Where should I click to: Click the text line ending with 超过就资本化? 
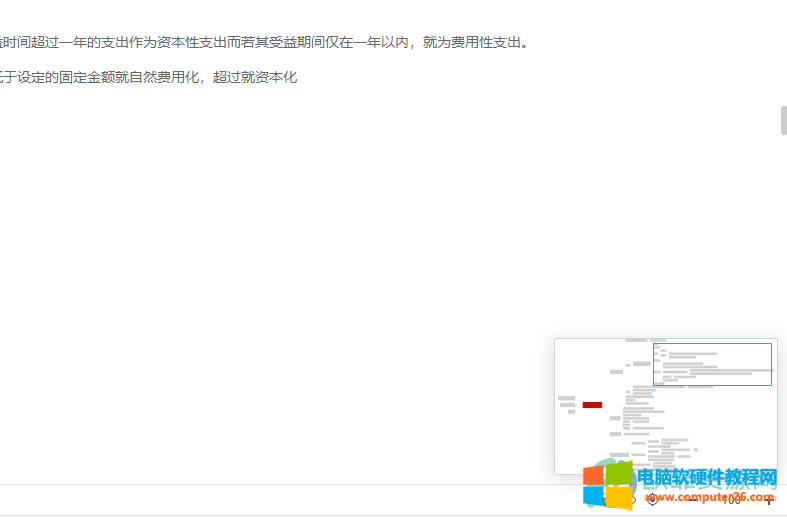[149, 77]
